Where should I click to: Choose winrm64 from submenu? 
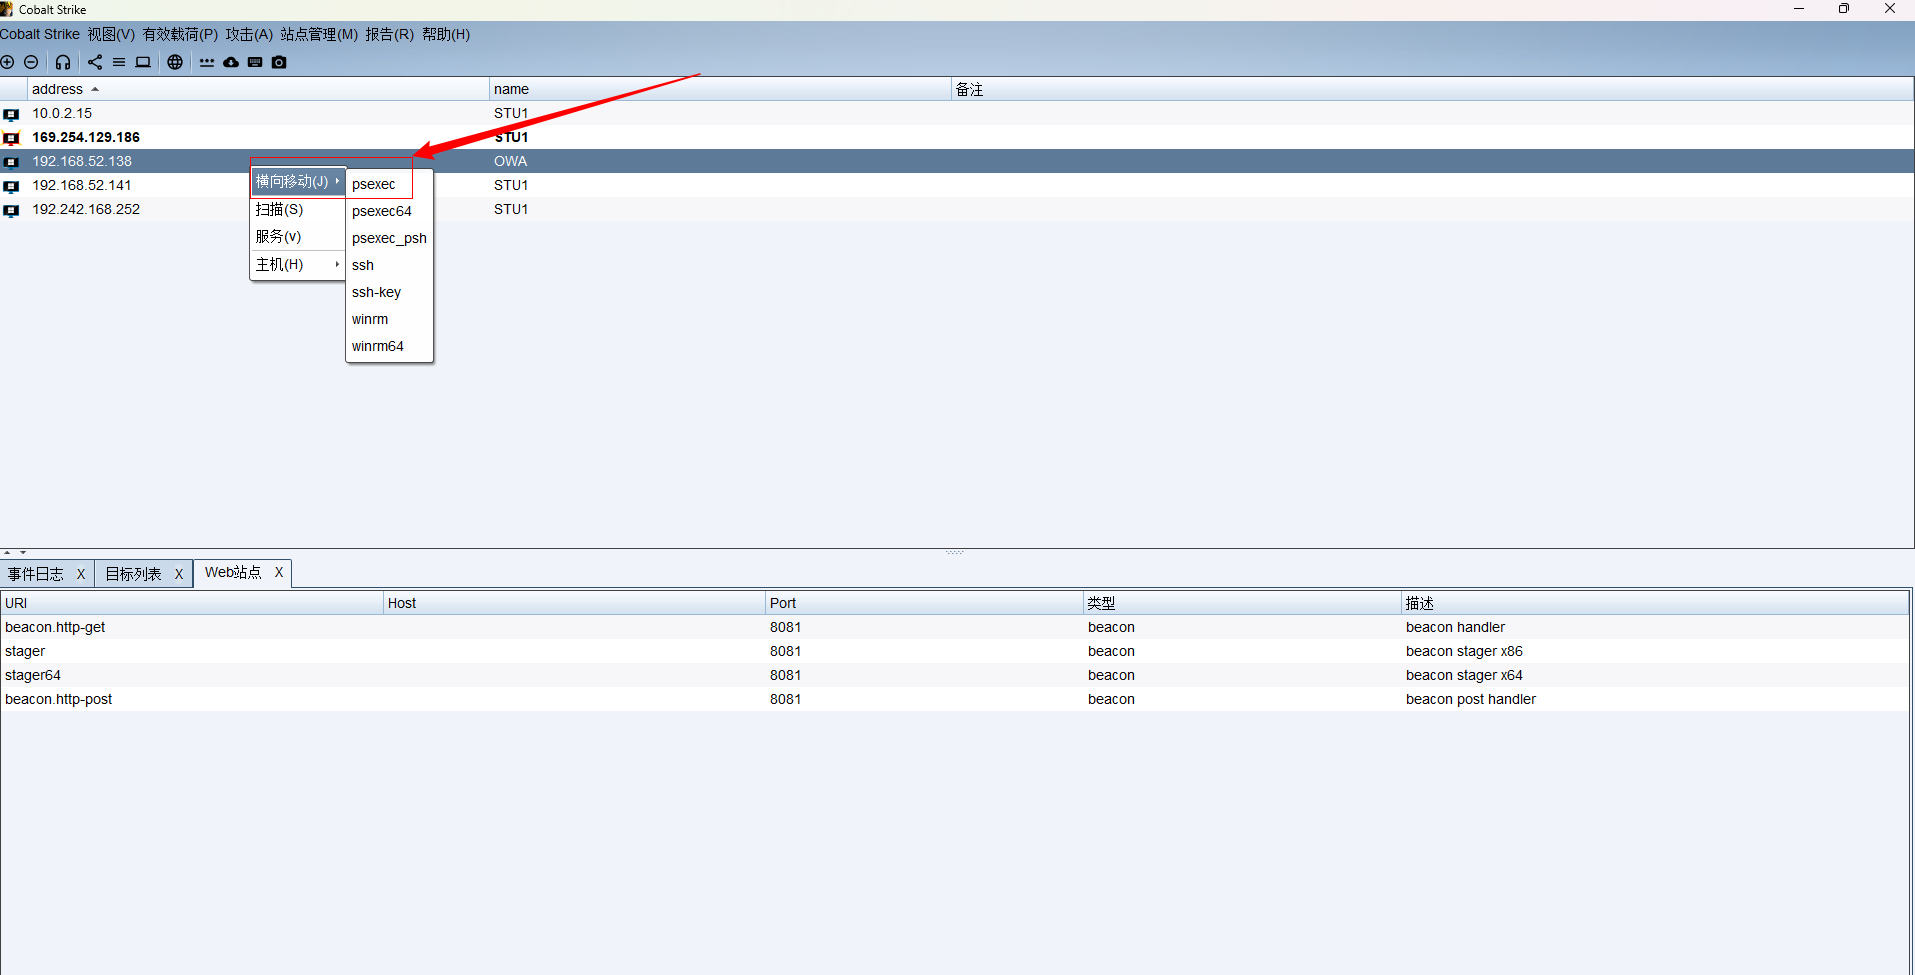(x=389, y=346)
